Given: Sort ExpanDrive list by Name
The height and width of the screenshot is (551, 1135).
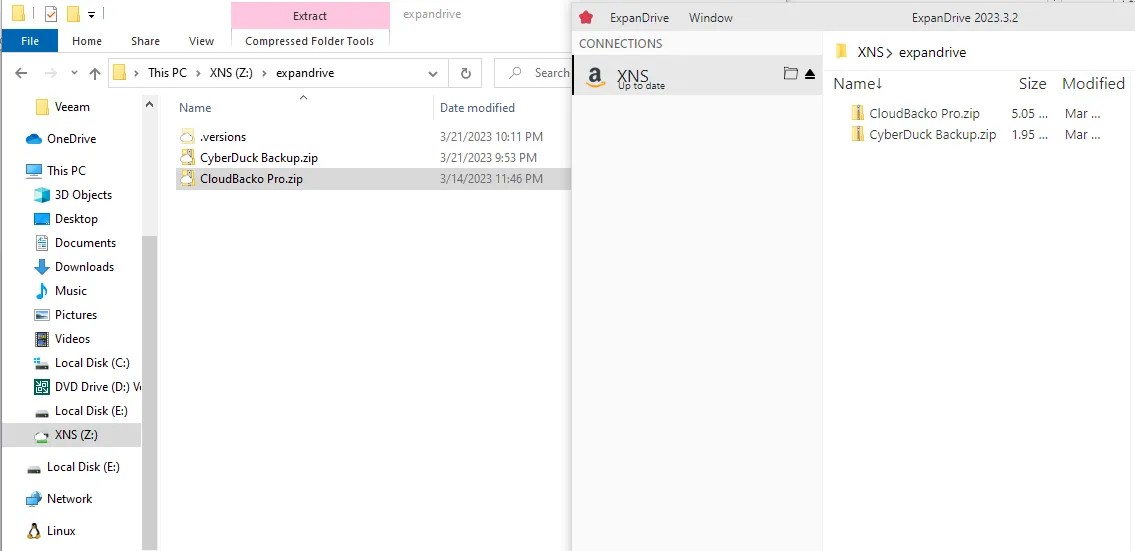Looking at the screenshot, I should pyautogui.click(x=858, y=83).
